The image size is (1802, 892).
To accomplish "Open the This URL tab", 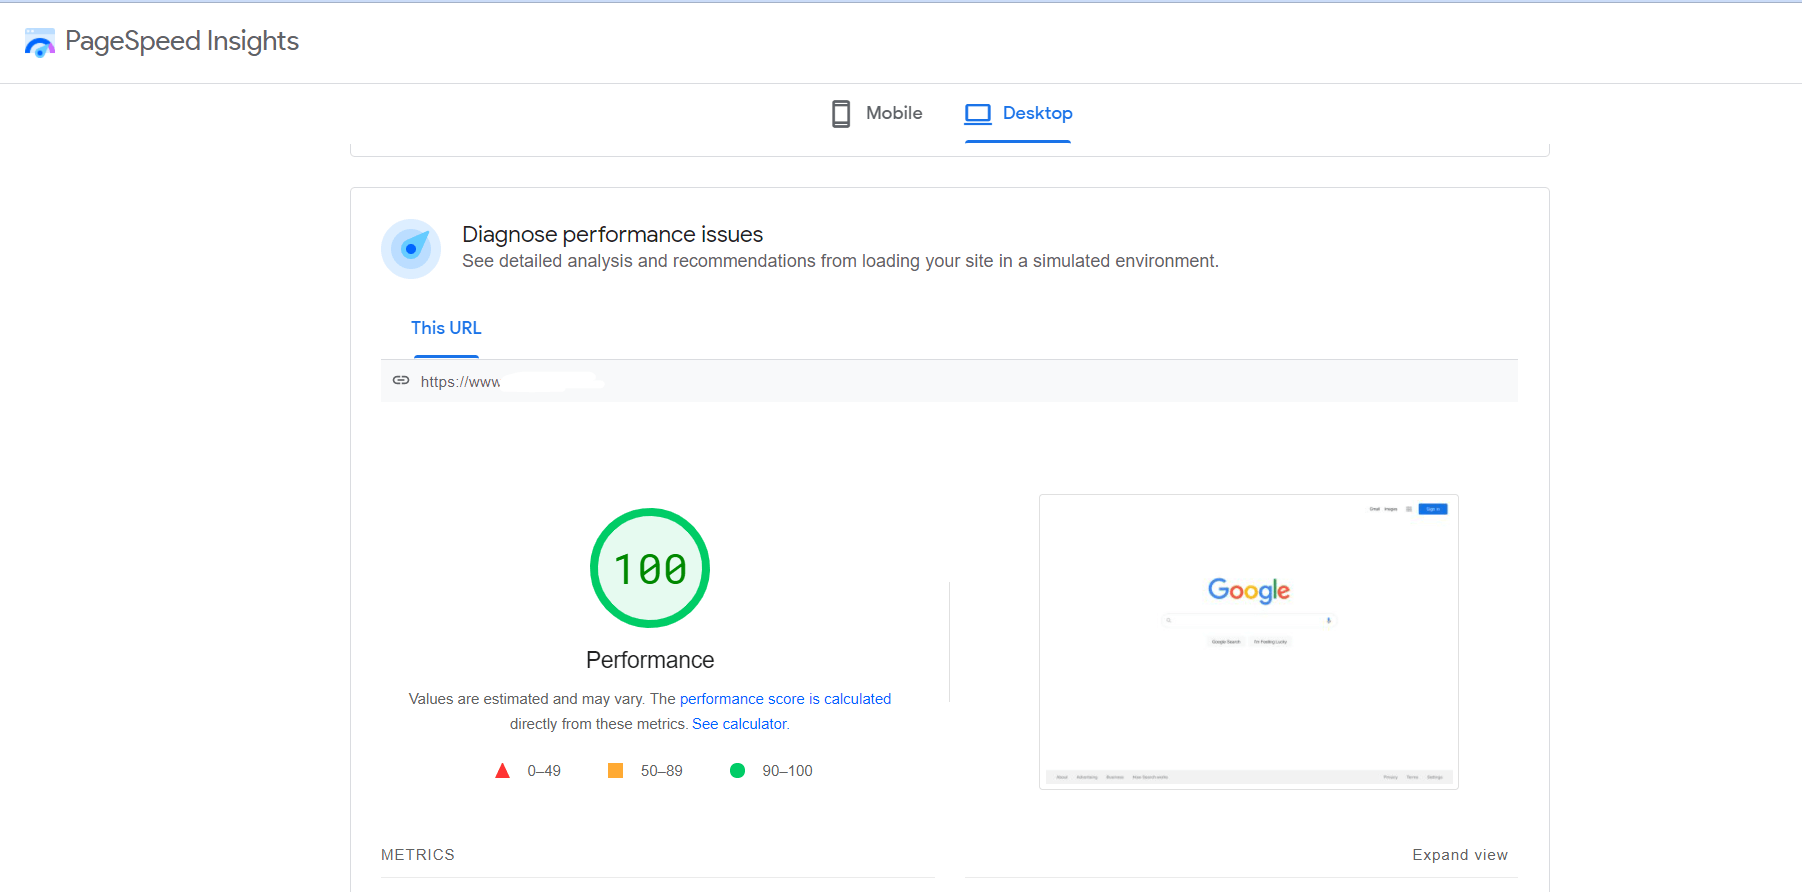I will (x=446, y=328).
